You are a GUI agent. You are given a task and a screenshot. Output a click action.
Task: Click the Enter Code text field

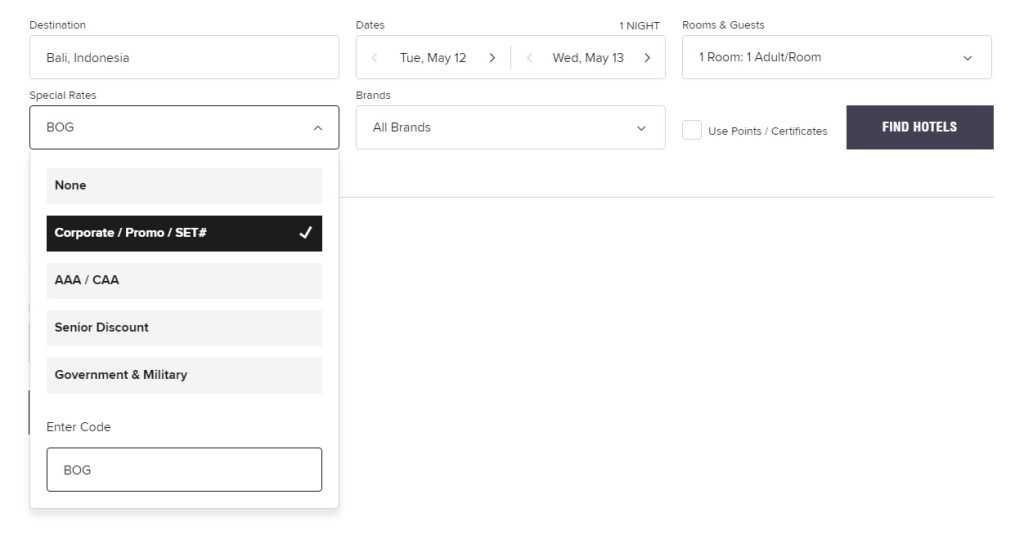pos(184,470)
